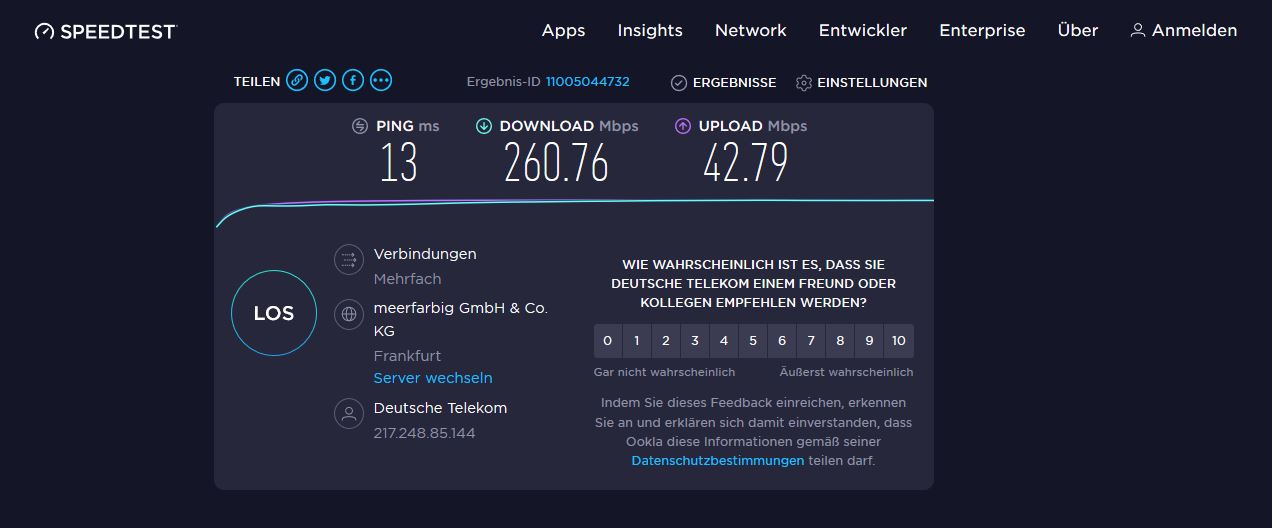
Task: Share the result on Twitter
Action: [325, 81]
